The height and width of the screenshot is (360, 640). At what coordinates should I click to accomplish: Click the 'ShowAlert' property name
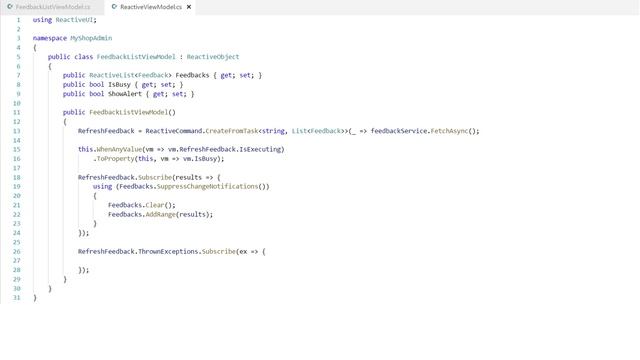[x=125, y=94]
